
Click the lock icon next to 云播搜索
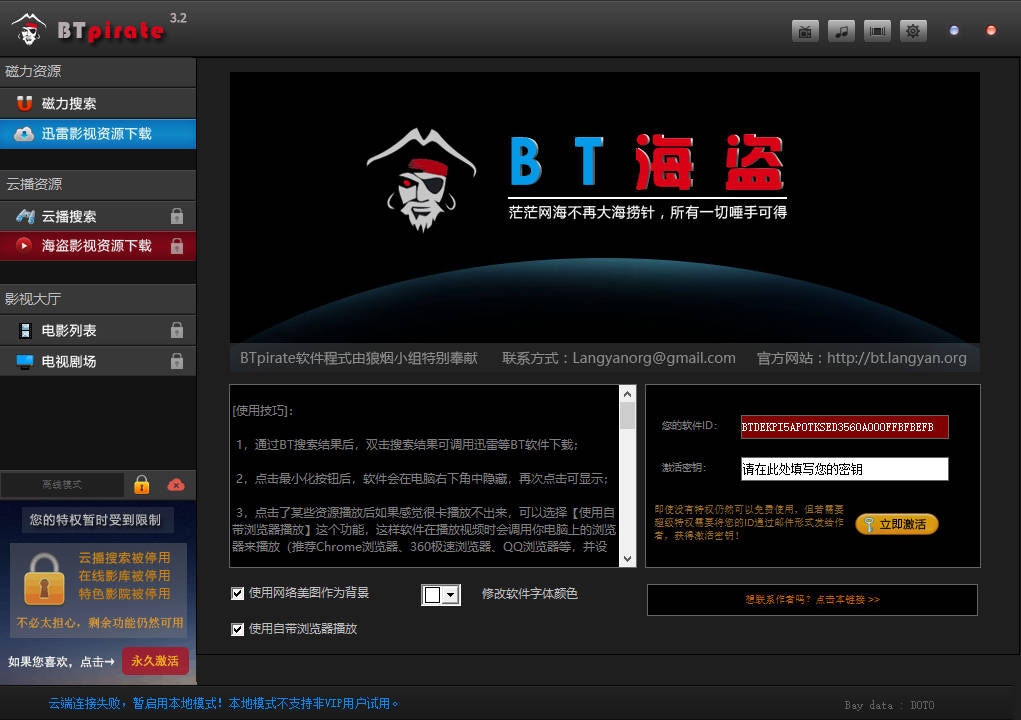[177, 216]
